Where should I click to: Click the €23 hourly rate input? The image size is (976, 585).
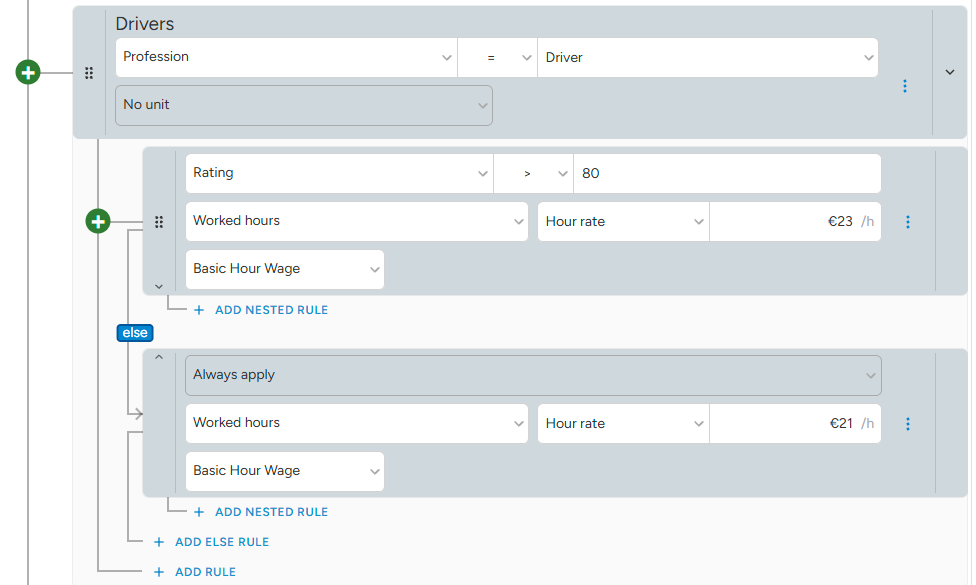click(795, 222)
